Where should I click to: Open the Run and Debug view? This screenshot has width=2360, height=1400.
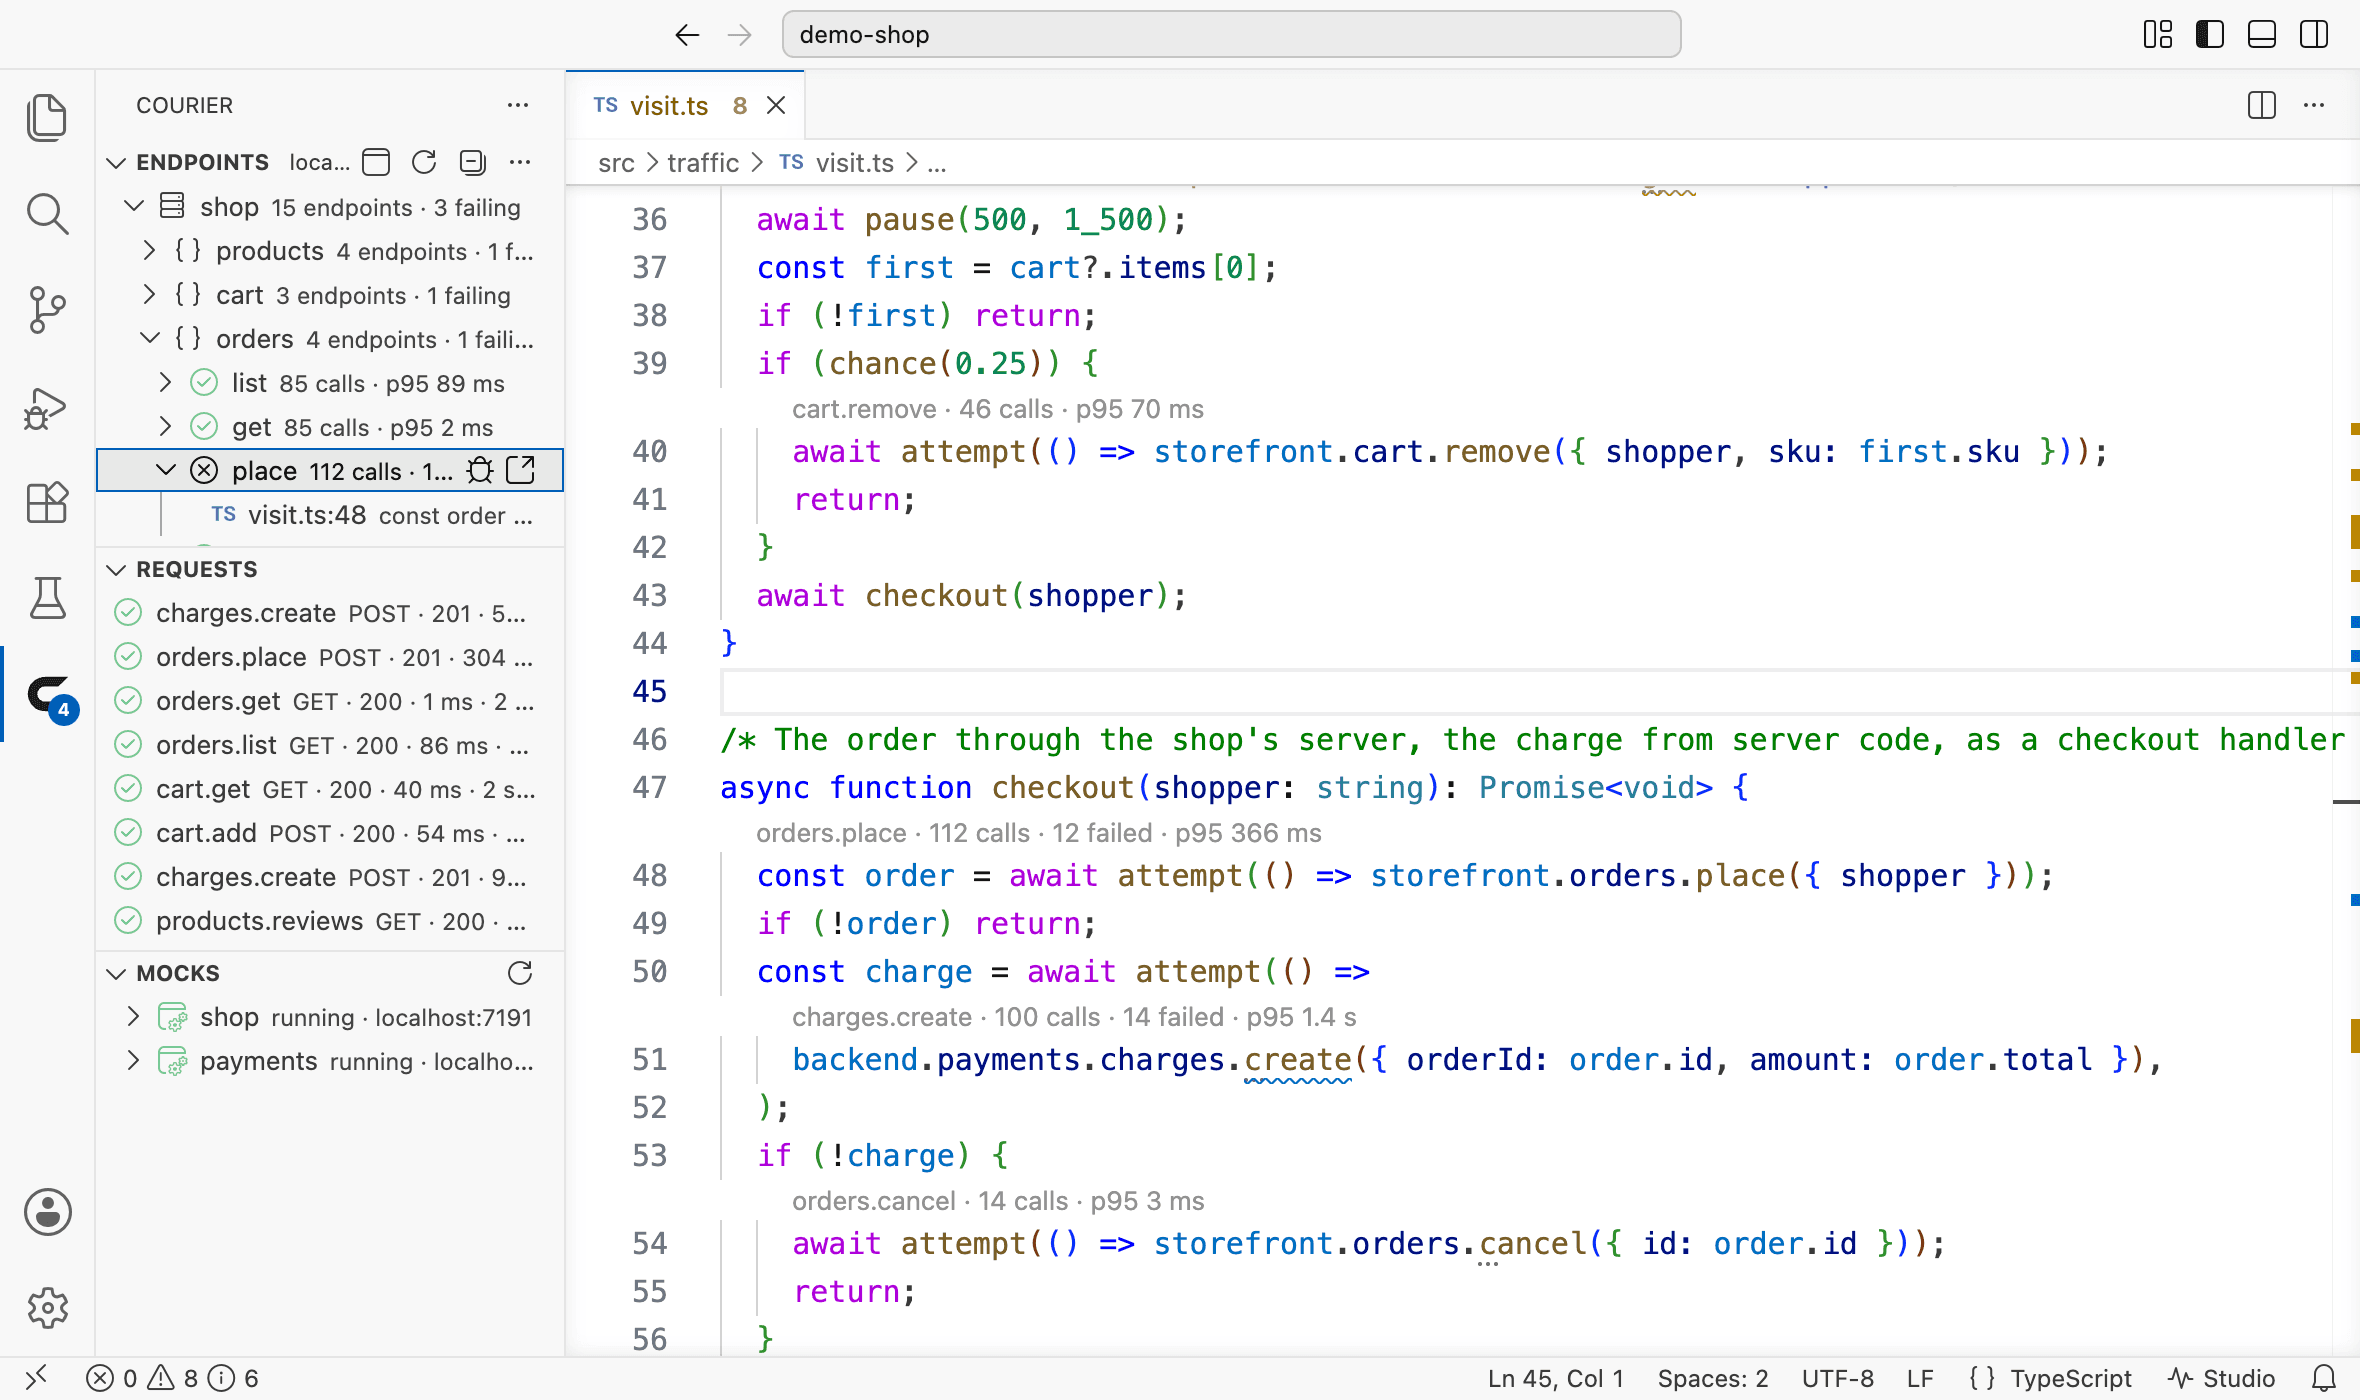(x=47, y=407)
